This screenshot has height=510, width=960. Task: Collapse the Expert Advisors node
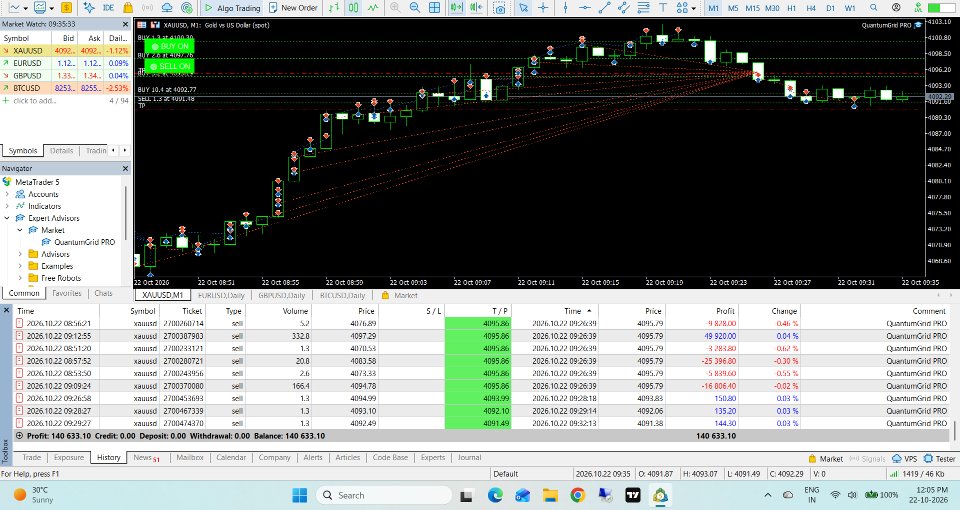(x=7, y=218)
